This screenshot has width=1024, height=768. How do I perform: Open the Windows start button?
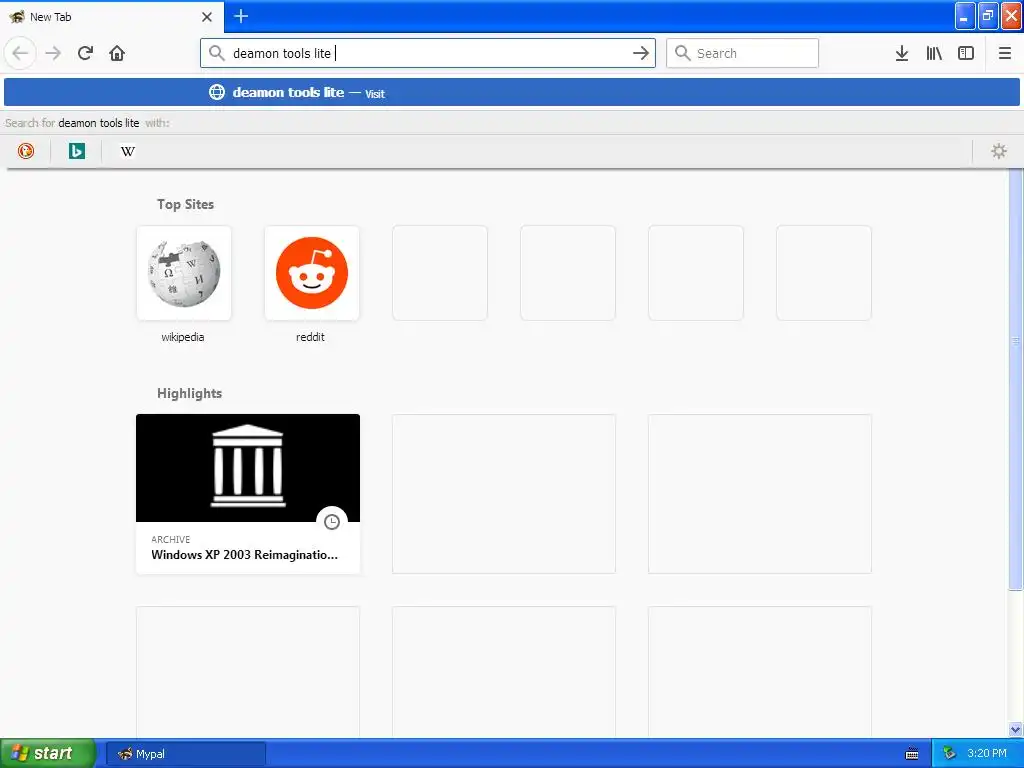coord(48,753)
